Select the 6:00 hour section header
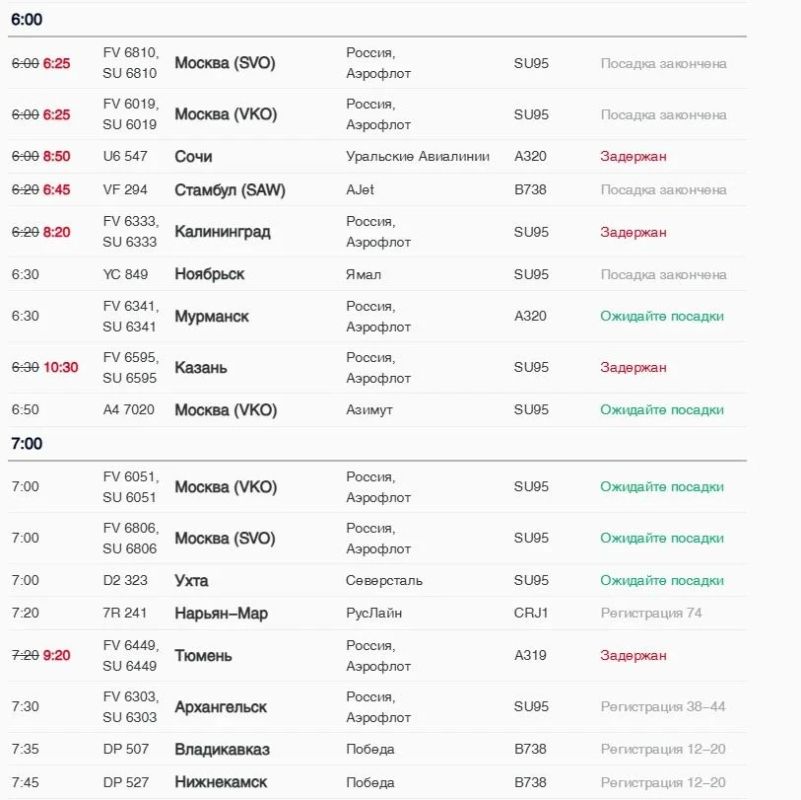801x800 pixels. point(27,19)
